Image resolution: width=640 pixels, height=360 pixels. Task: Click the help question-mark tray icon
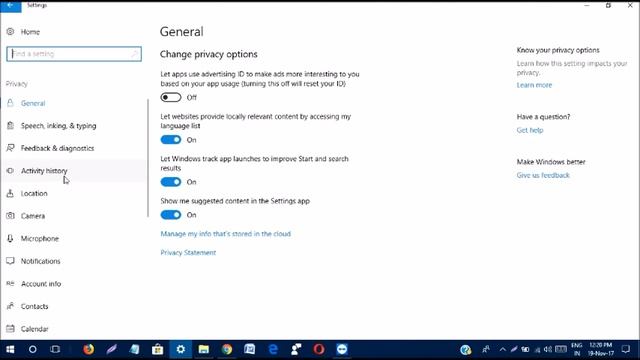click(x=466, y=350)
